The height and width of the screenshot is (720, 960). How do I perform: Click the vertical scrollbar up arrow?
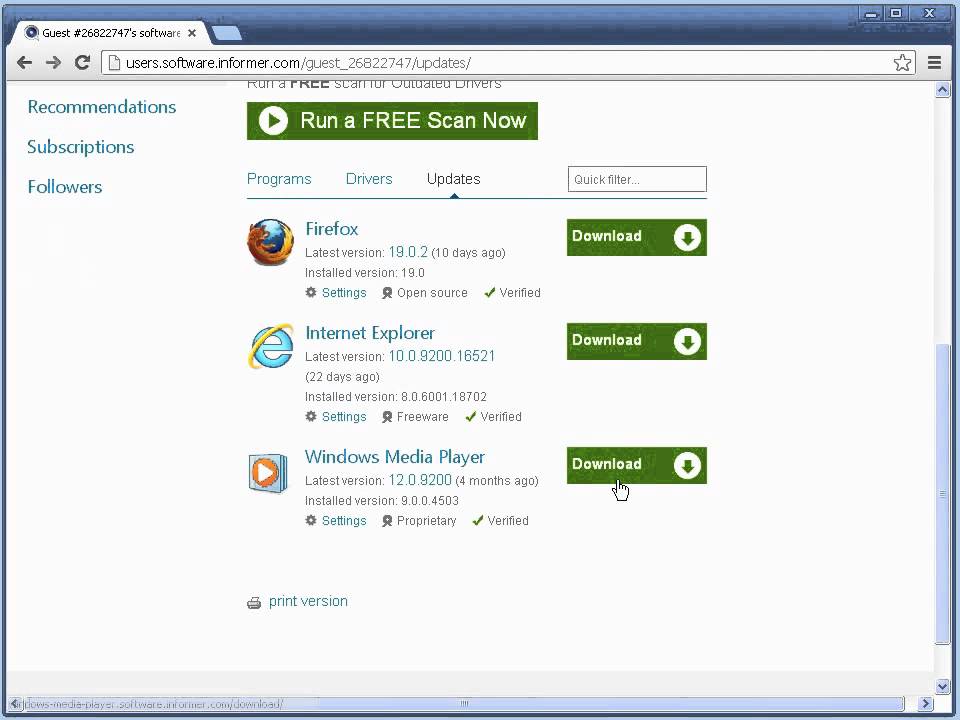click(942, 90)
